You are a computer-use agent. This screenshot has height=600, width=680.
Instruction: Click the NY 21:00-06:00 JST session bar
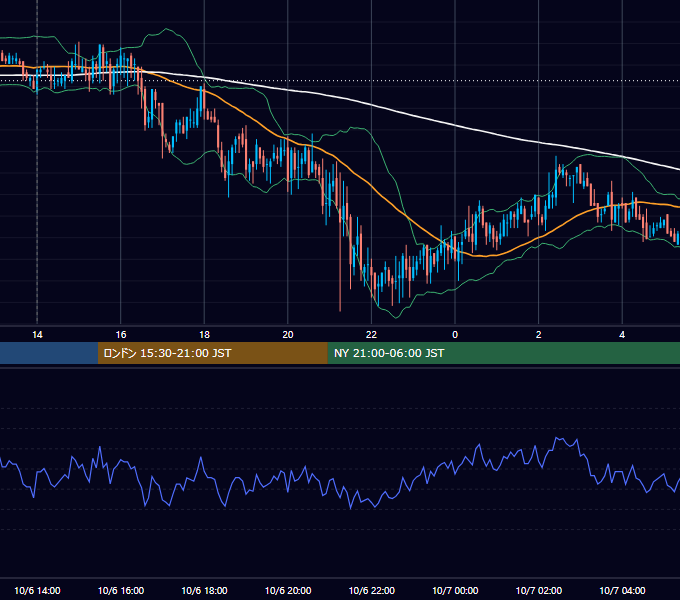503,353
